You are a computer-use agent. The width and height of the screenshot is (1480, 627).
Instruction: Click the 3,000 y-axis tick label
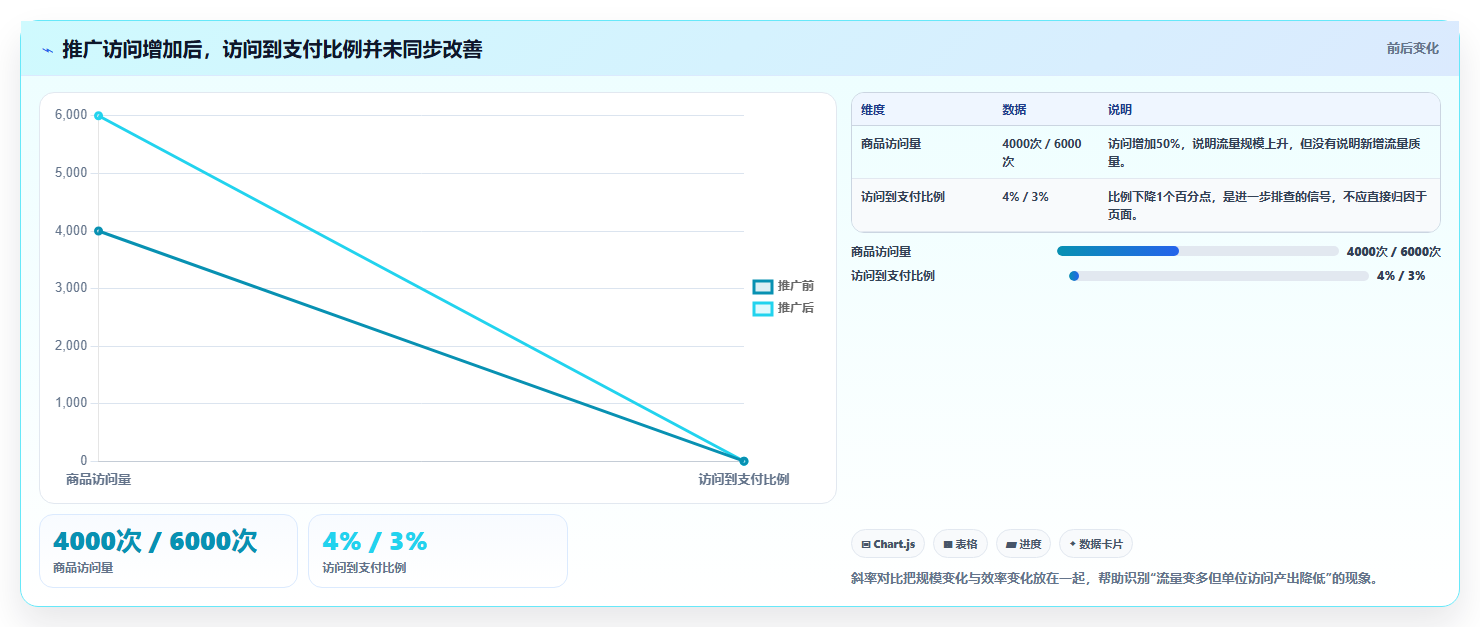click(71, 288)
